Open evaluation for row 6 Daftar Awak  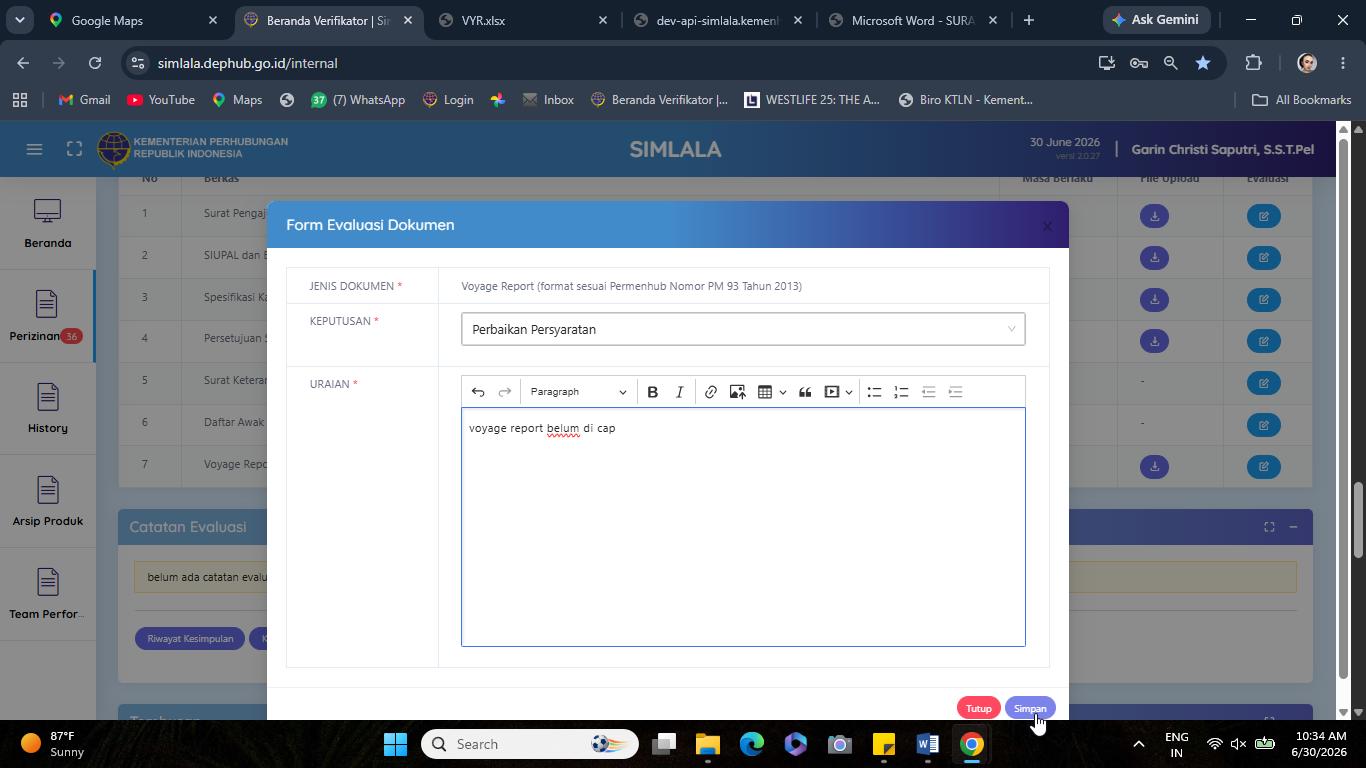point(1264,425)
